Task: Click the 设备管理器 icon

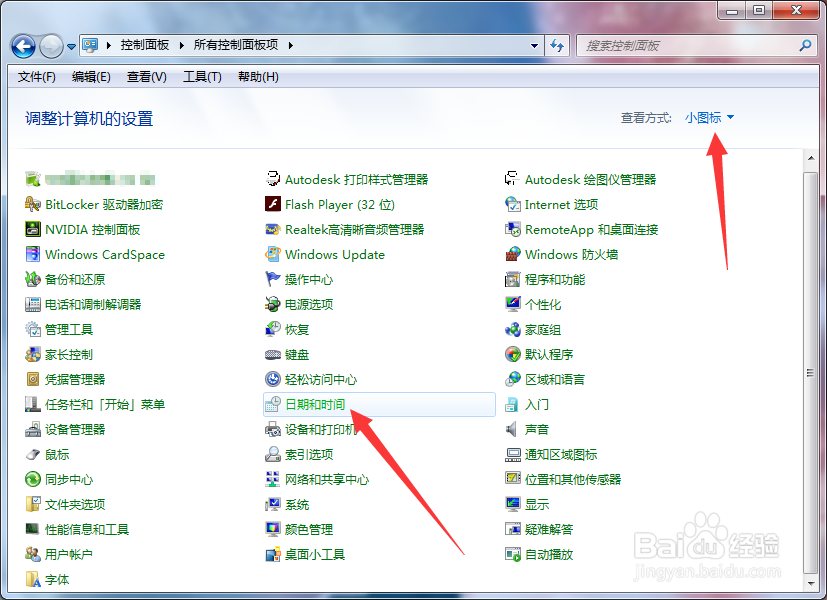Action: pyautogui.click(x=33, y=430)
